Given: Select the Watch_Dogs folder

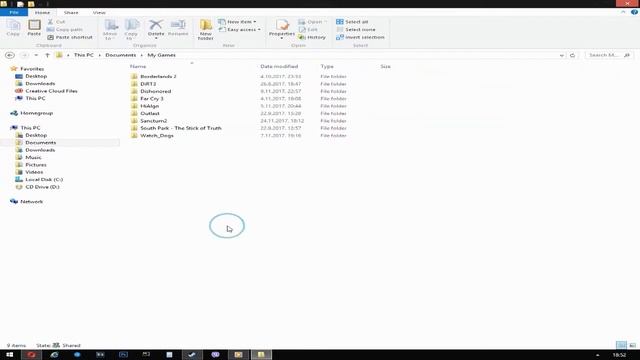Looking at the screenshot, I should click(x=157, y=135).
